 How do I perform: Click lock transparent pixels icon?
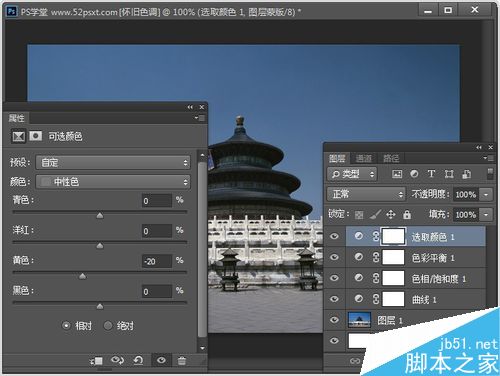pyautogui.click(x=359, y=215)
